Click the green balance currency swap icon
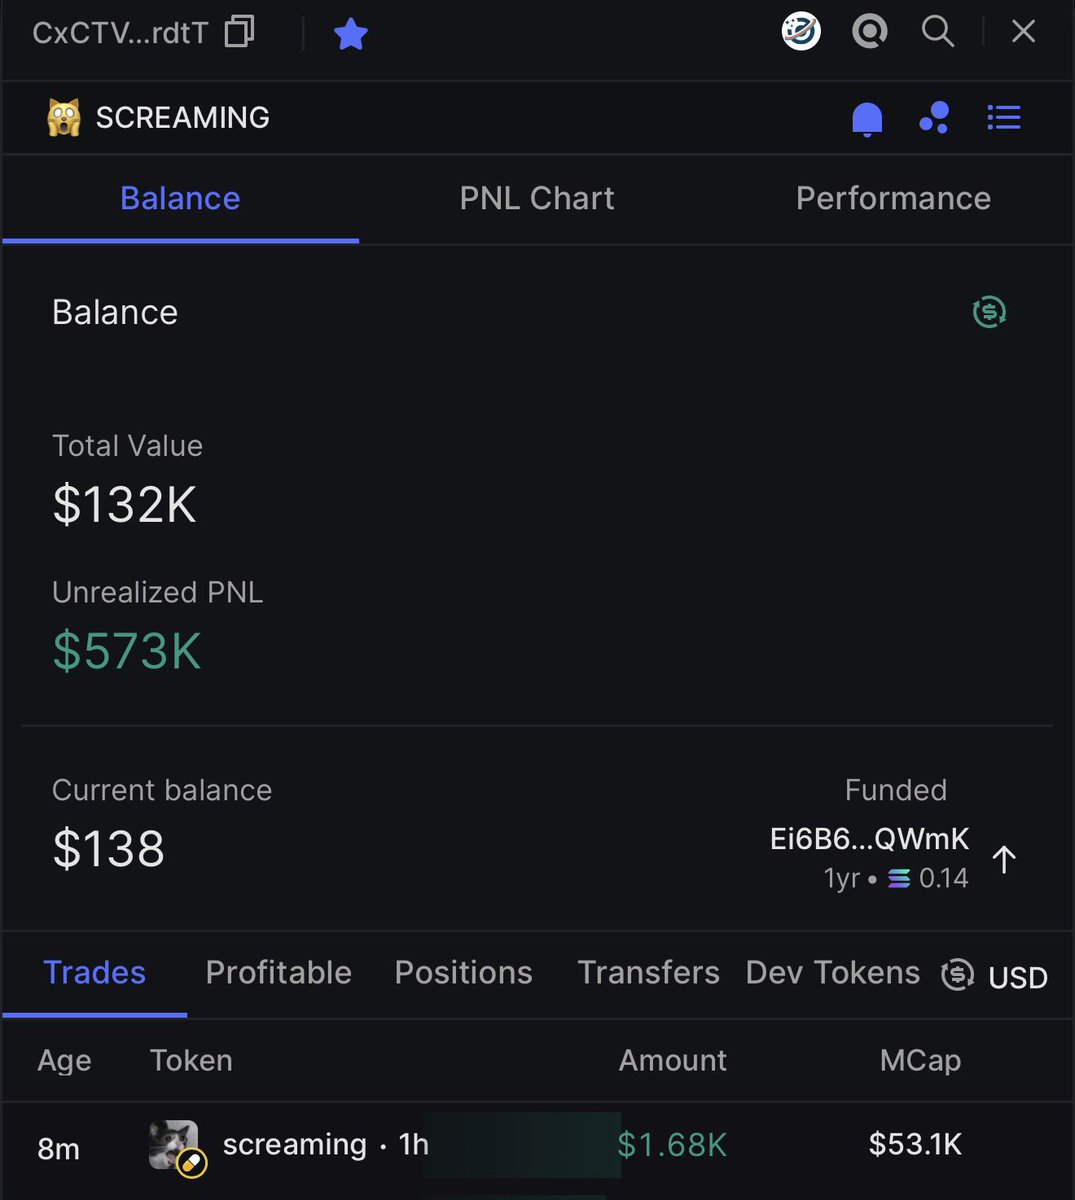The image size is (1075, 1200). (989, 312)
